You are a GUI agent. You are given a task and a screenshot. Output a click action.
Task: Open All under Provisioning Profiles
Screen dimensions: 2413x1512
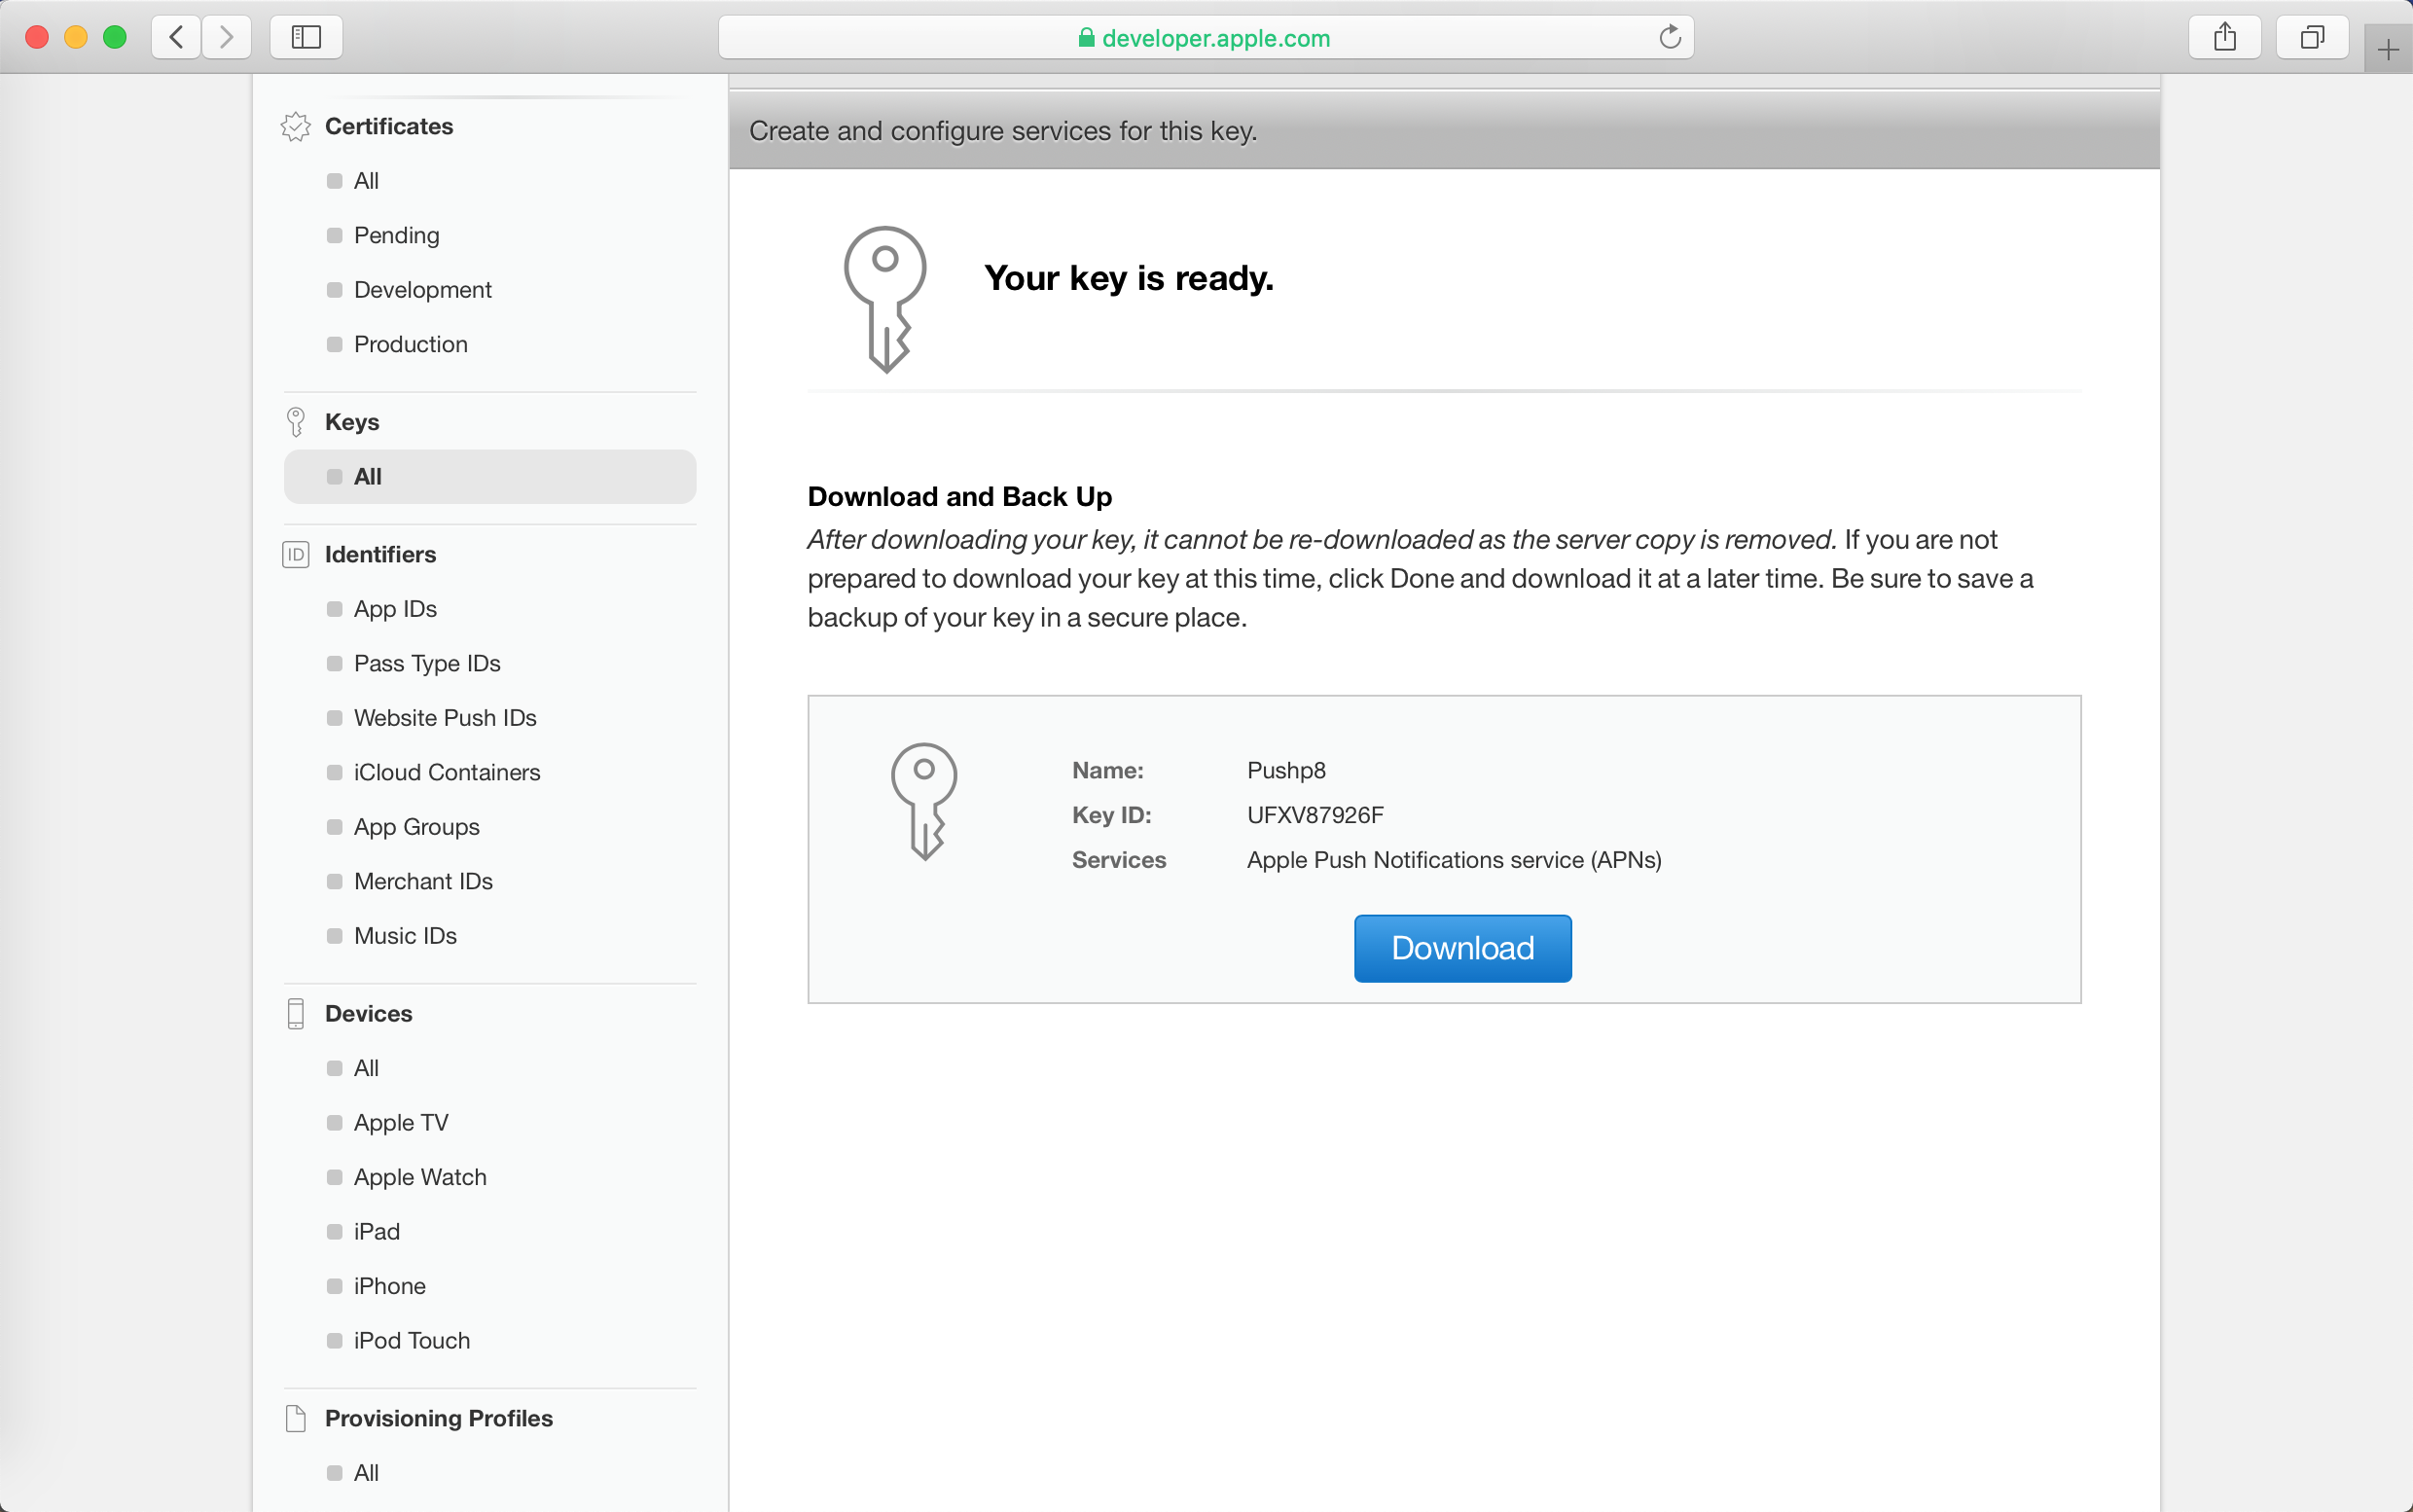click(366, 1474)
